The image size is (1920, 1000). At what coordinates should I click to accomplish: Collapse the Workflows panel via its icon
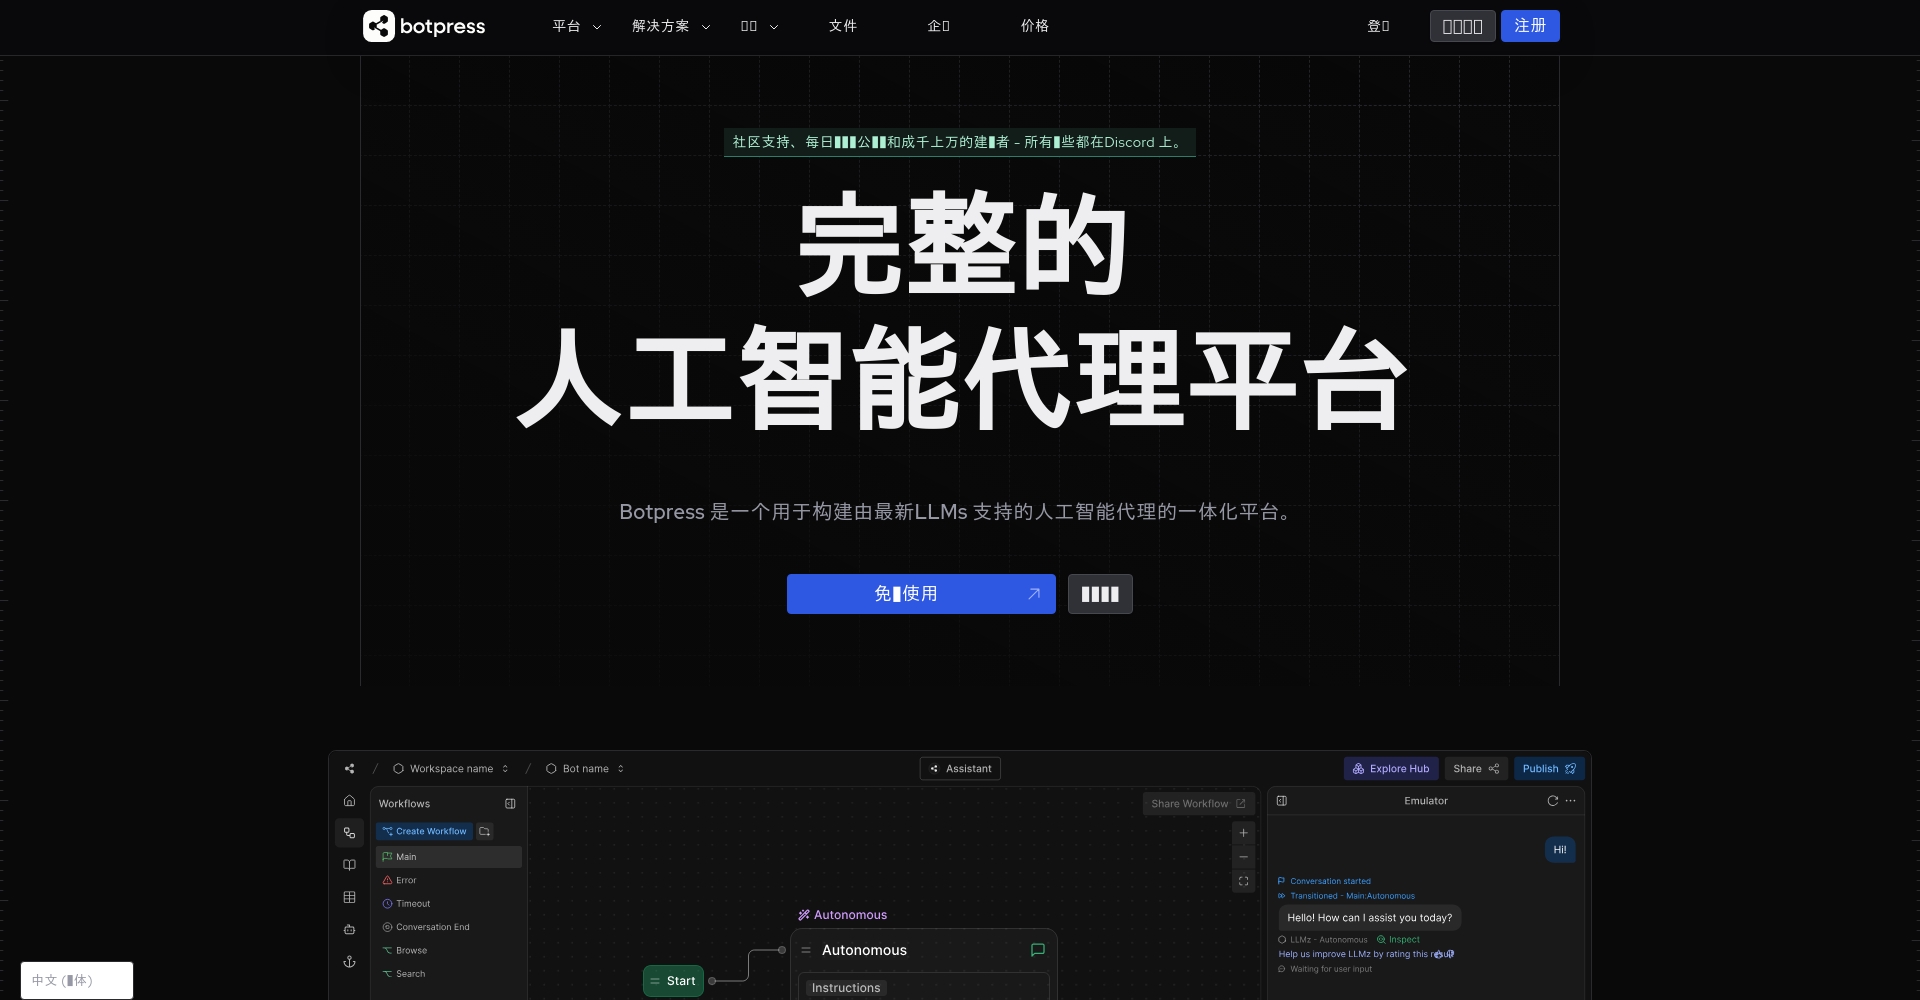tap(510, 804)
